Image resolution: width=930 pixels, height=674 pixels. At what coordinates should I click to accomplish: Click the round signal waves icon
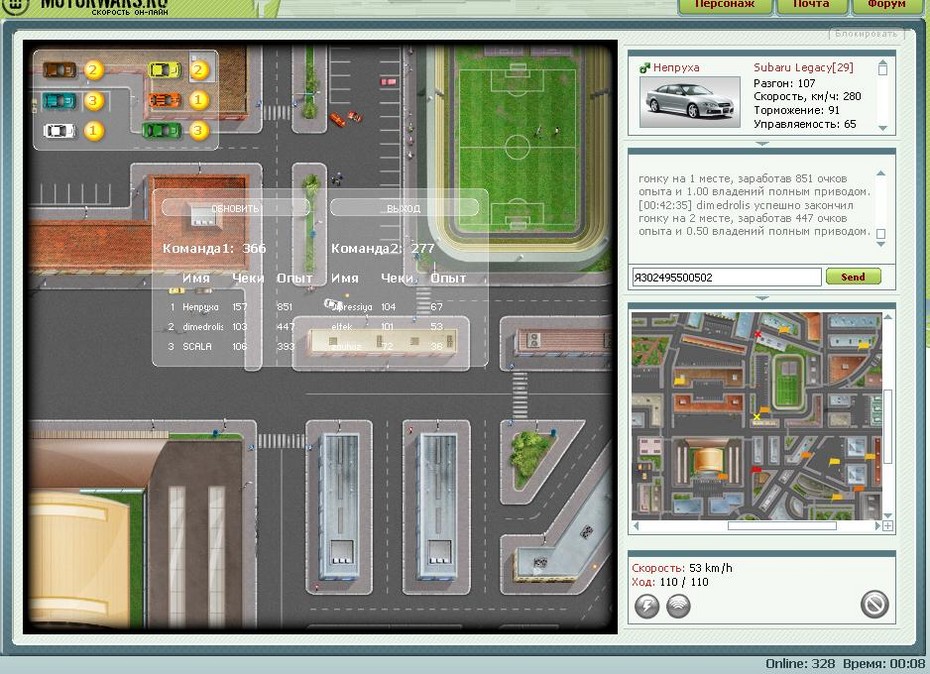pyautogui.click(x=678, y=606)
